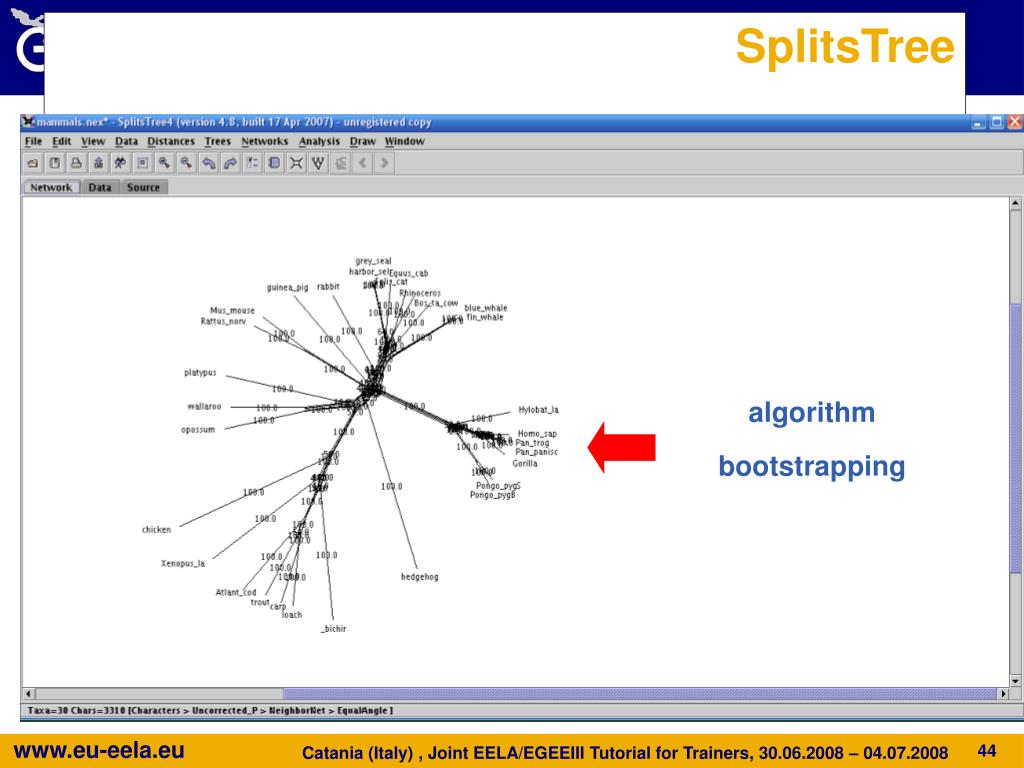Click the Find (binoculars) toolbar icon
The image size is (1024, 768).
(x=120, y=163)
